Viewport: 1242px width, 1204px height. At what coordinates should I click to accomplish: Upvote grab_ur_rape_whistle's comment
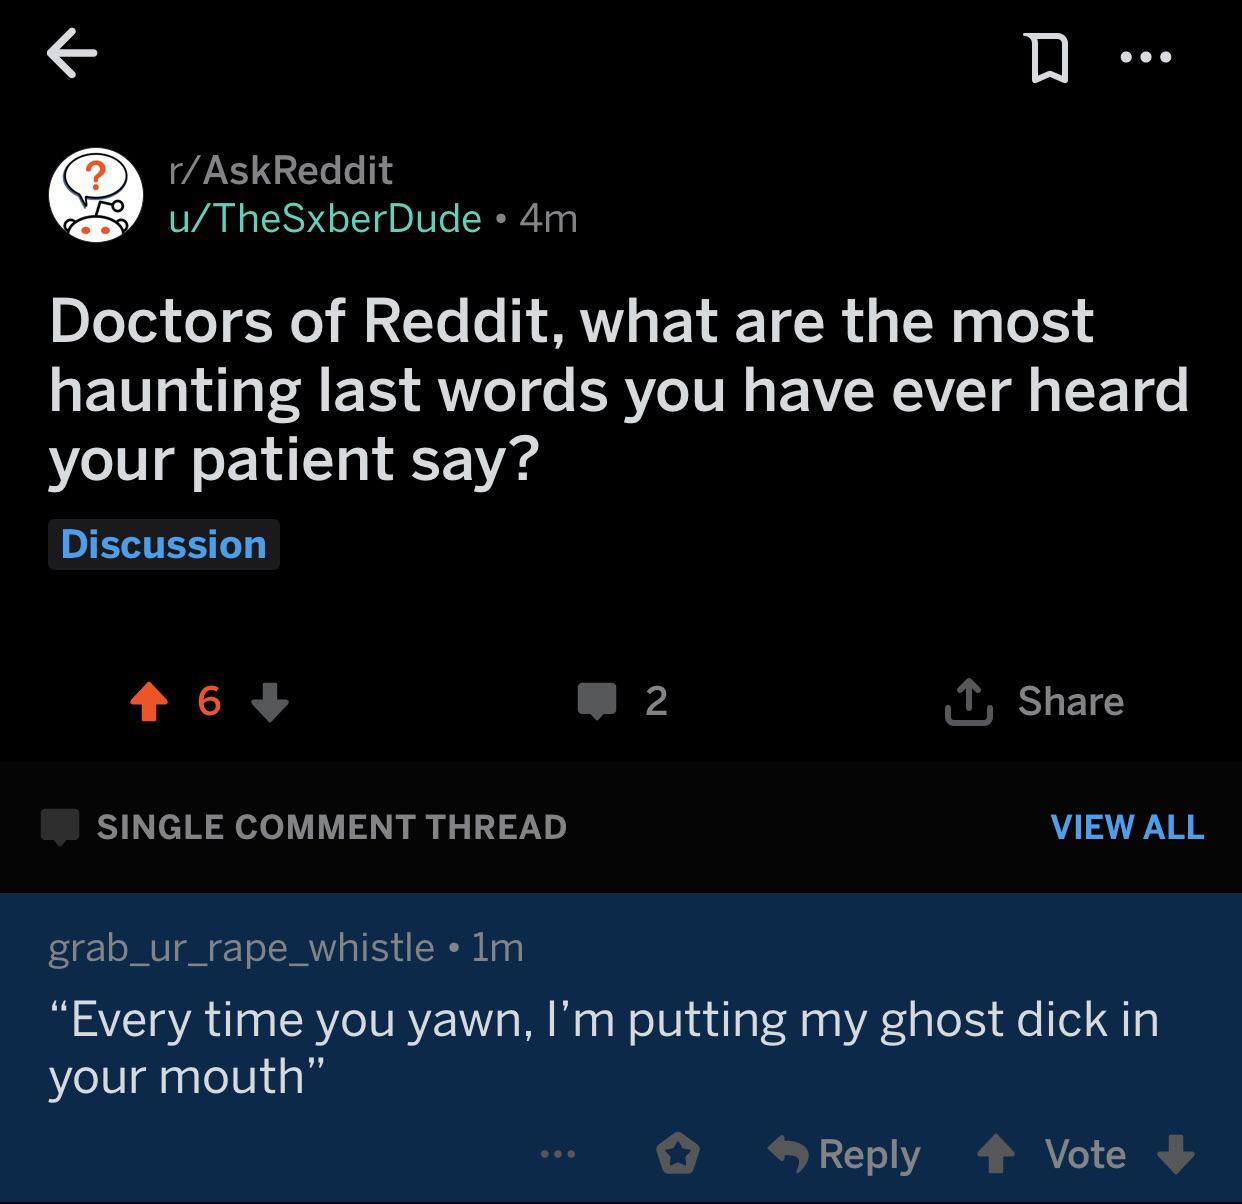click(996, 1153)
